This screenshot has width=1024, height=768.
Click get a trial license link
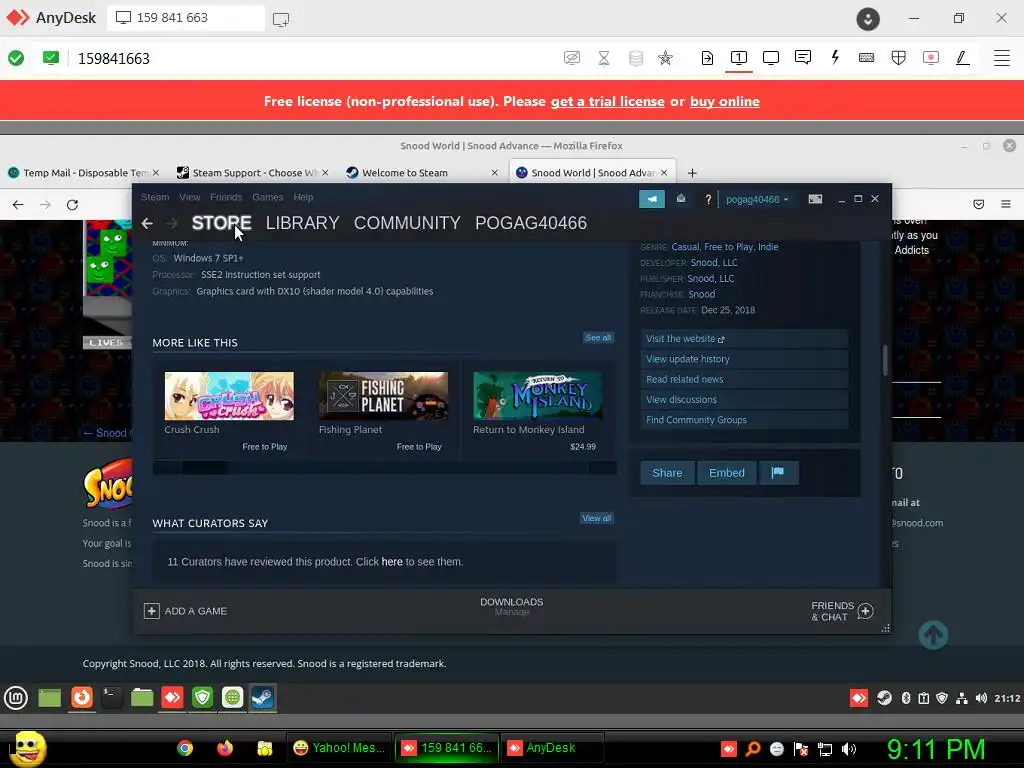tap(607, 102)
